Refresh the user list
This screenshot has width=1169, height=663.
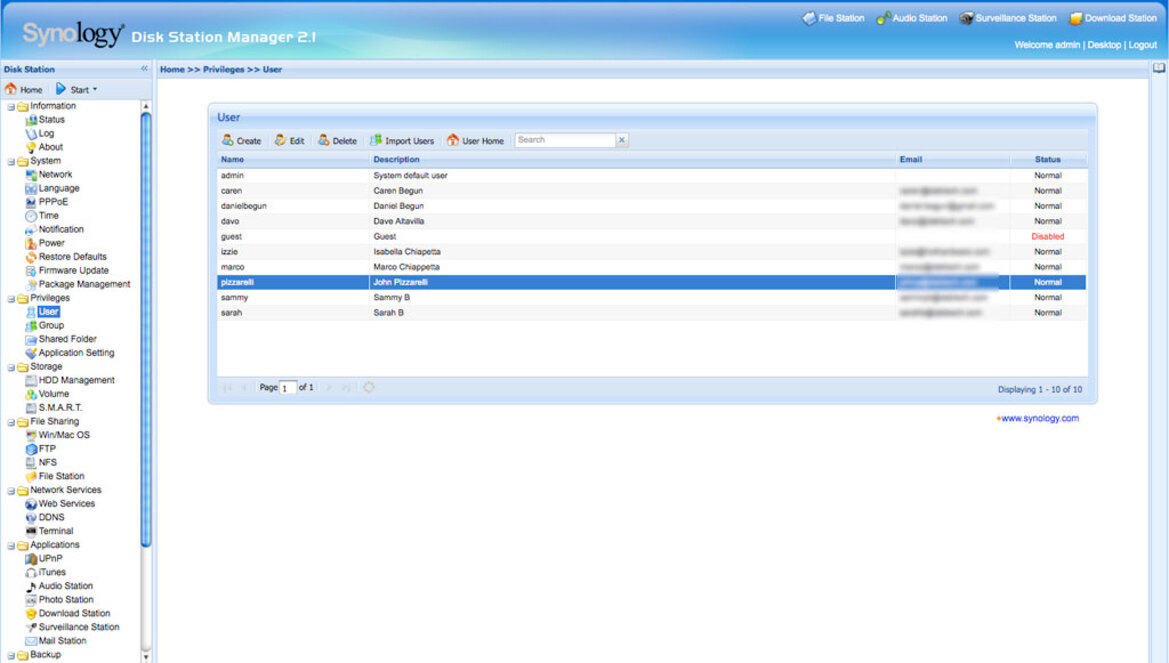pos(368,387)
